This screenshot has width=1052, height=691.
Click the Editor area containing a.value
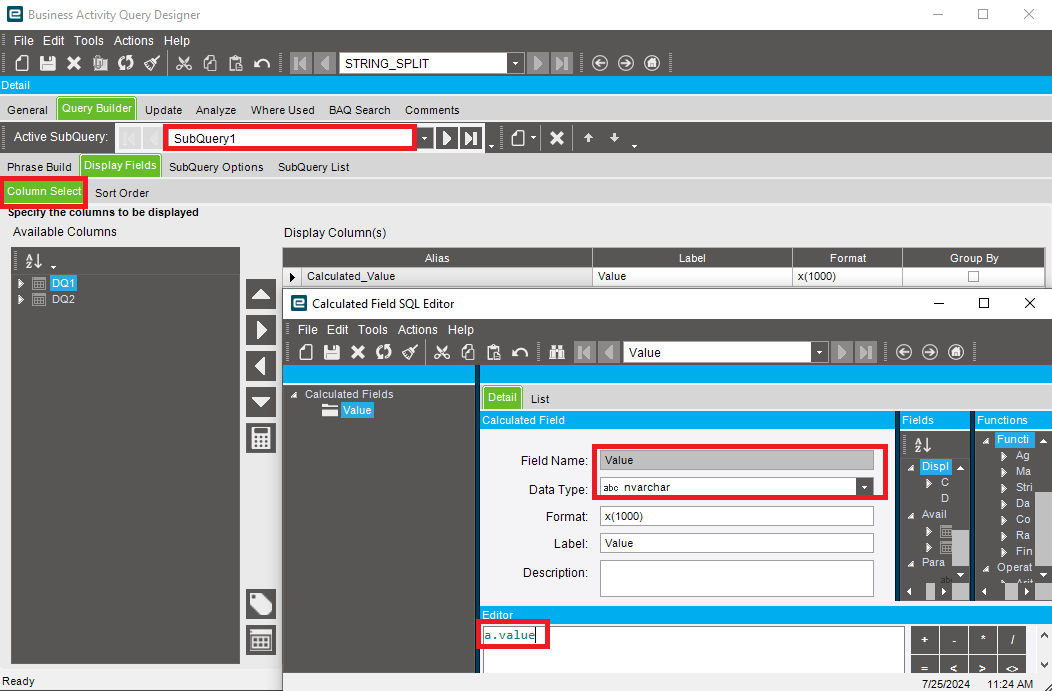pyautogui.click(x=693, y=649)
